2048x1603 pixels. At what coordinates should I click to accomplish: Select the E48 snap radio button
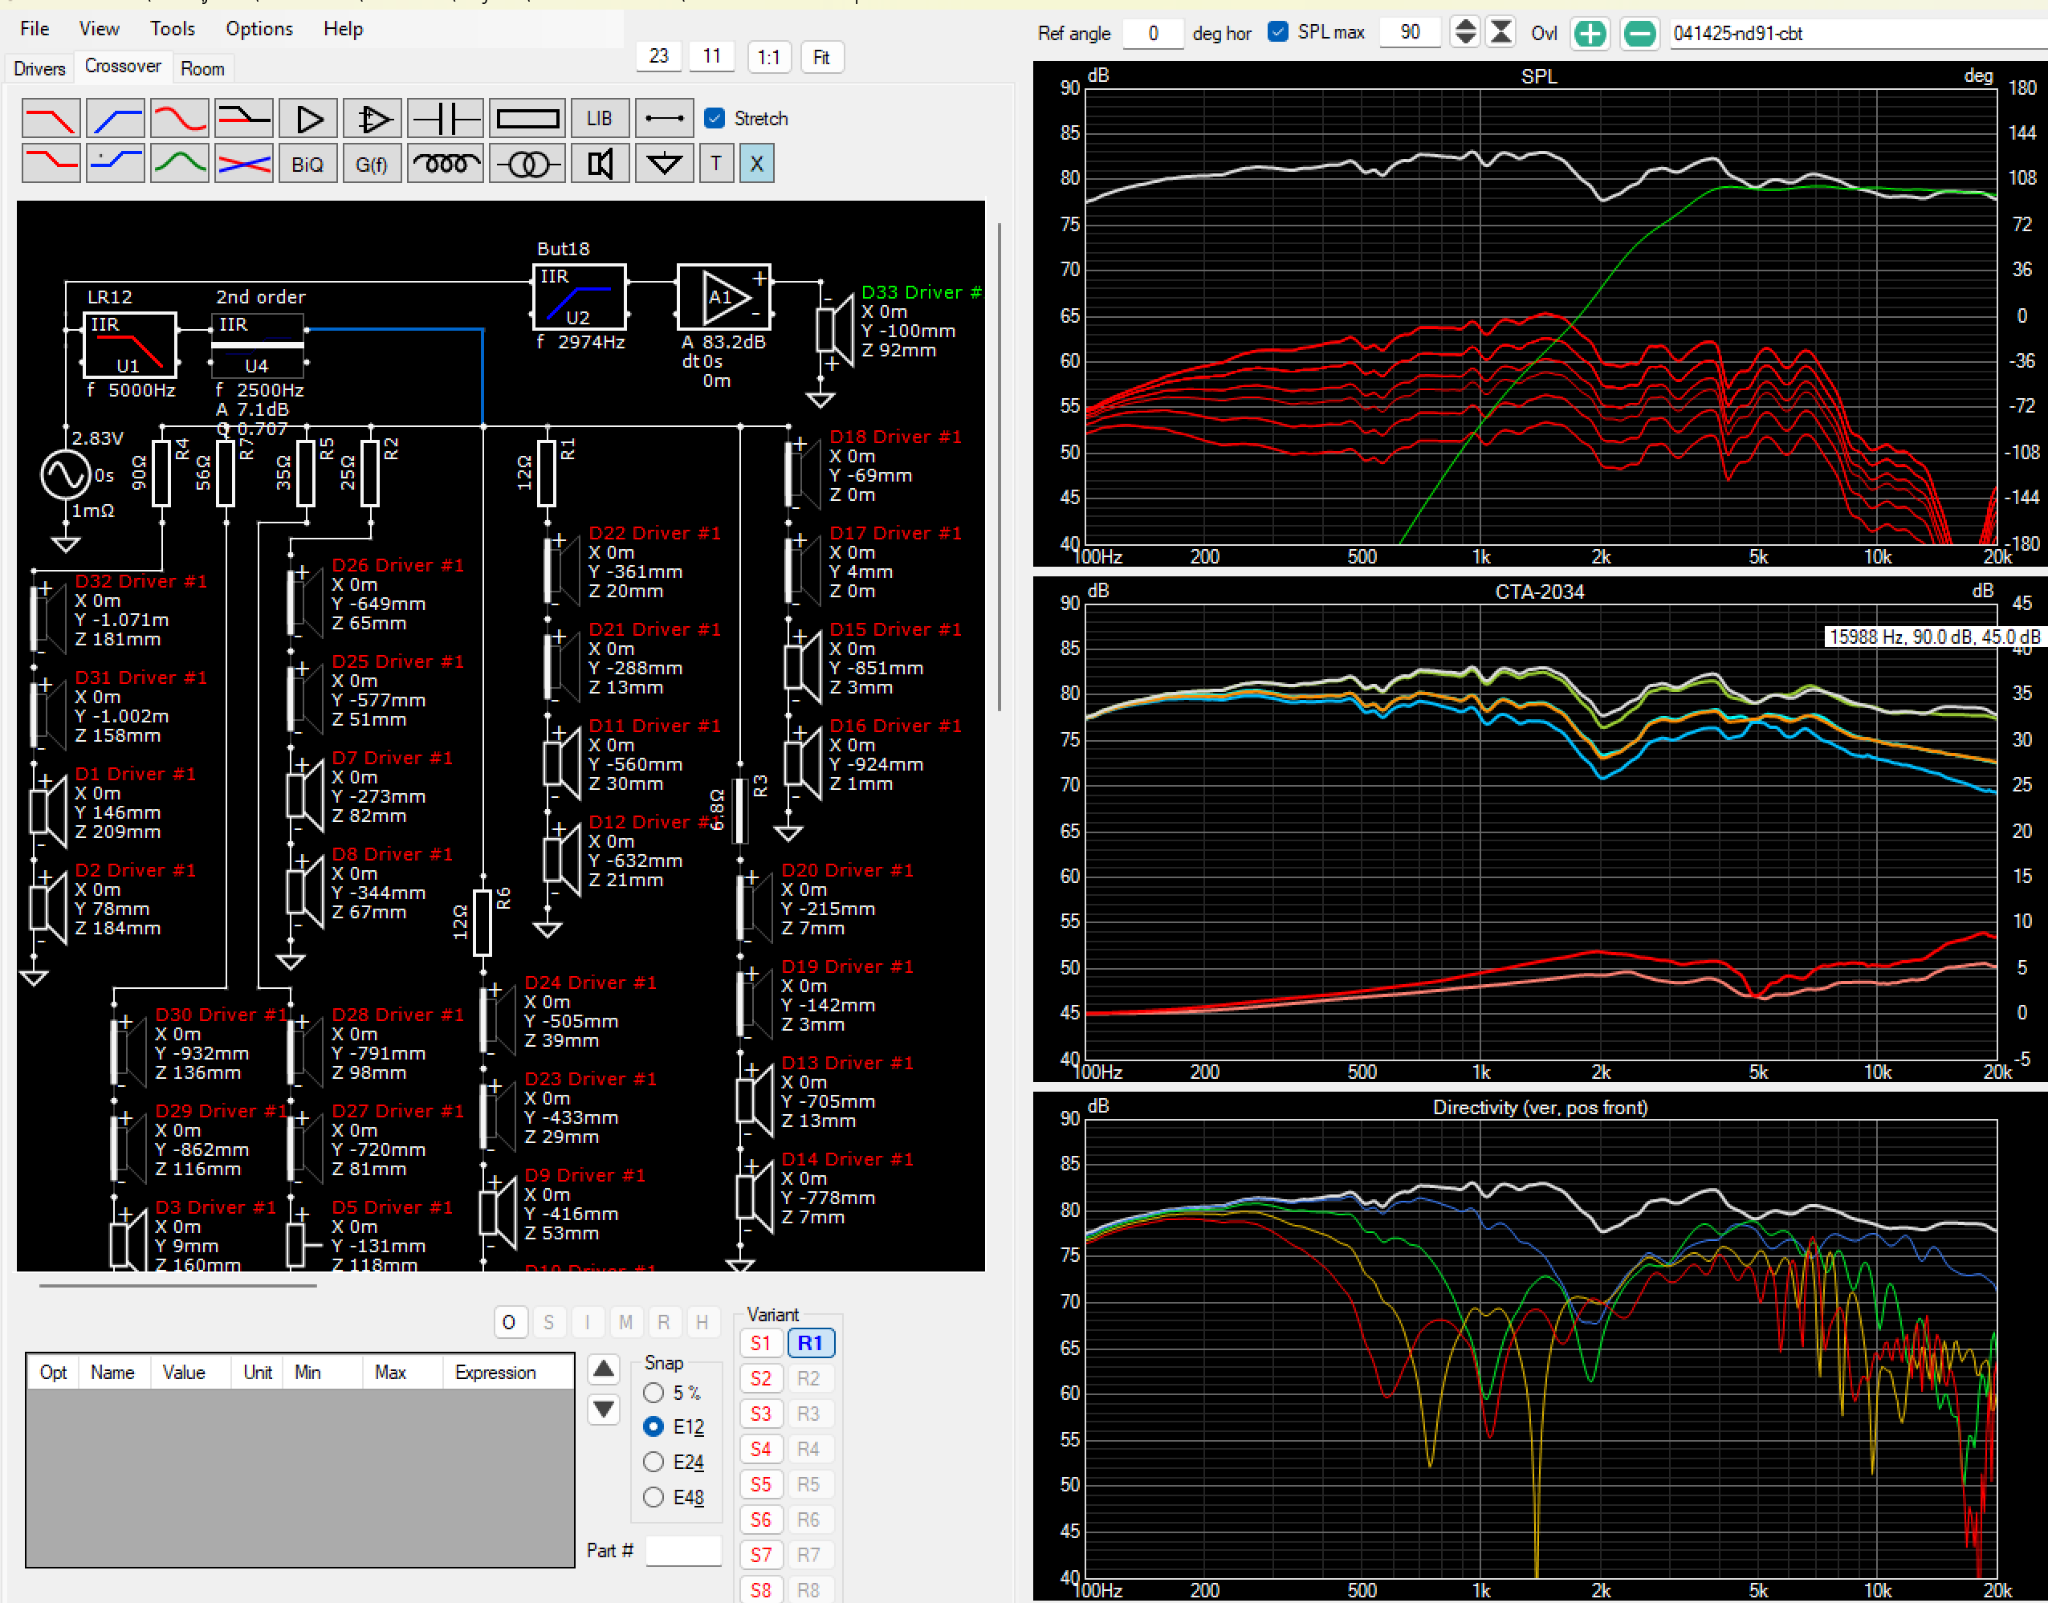653,1497
